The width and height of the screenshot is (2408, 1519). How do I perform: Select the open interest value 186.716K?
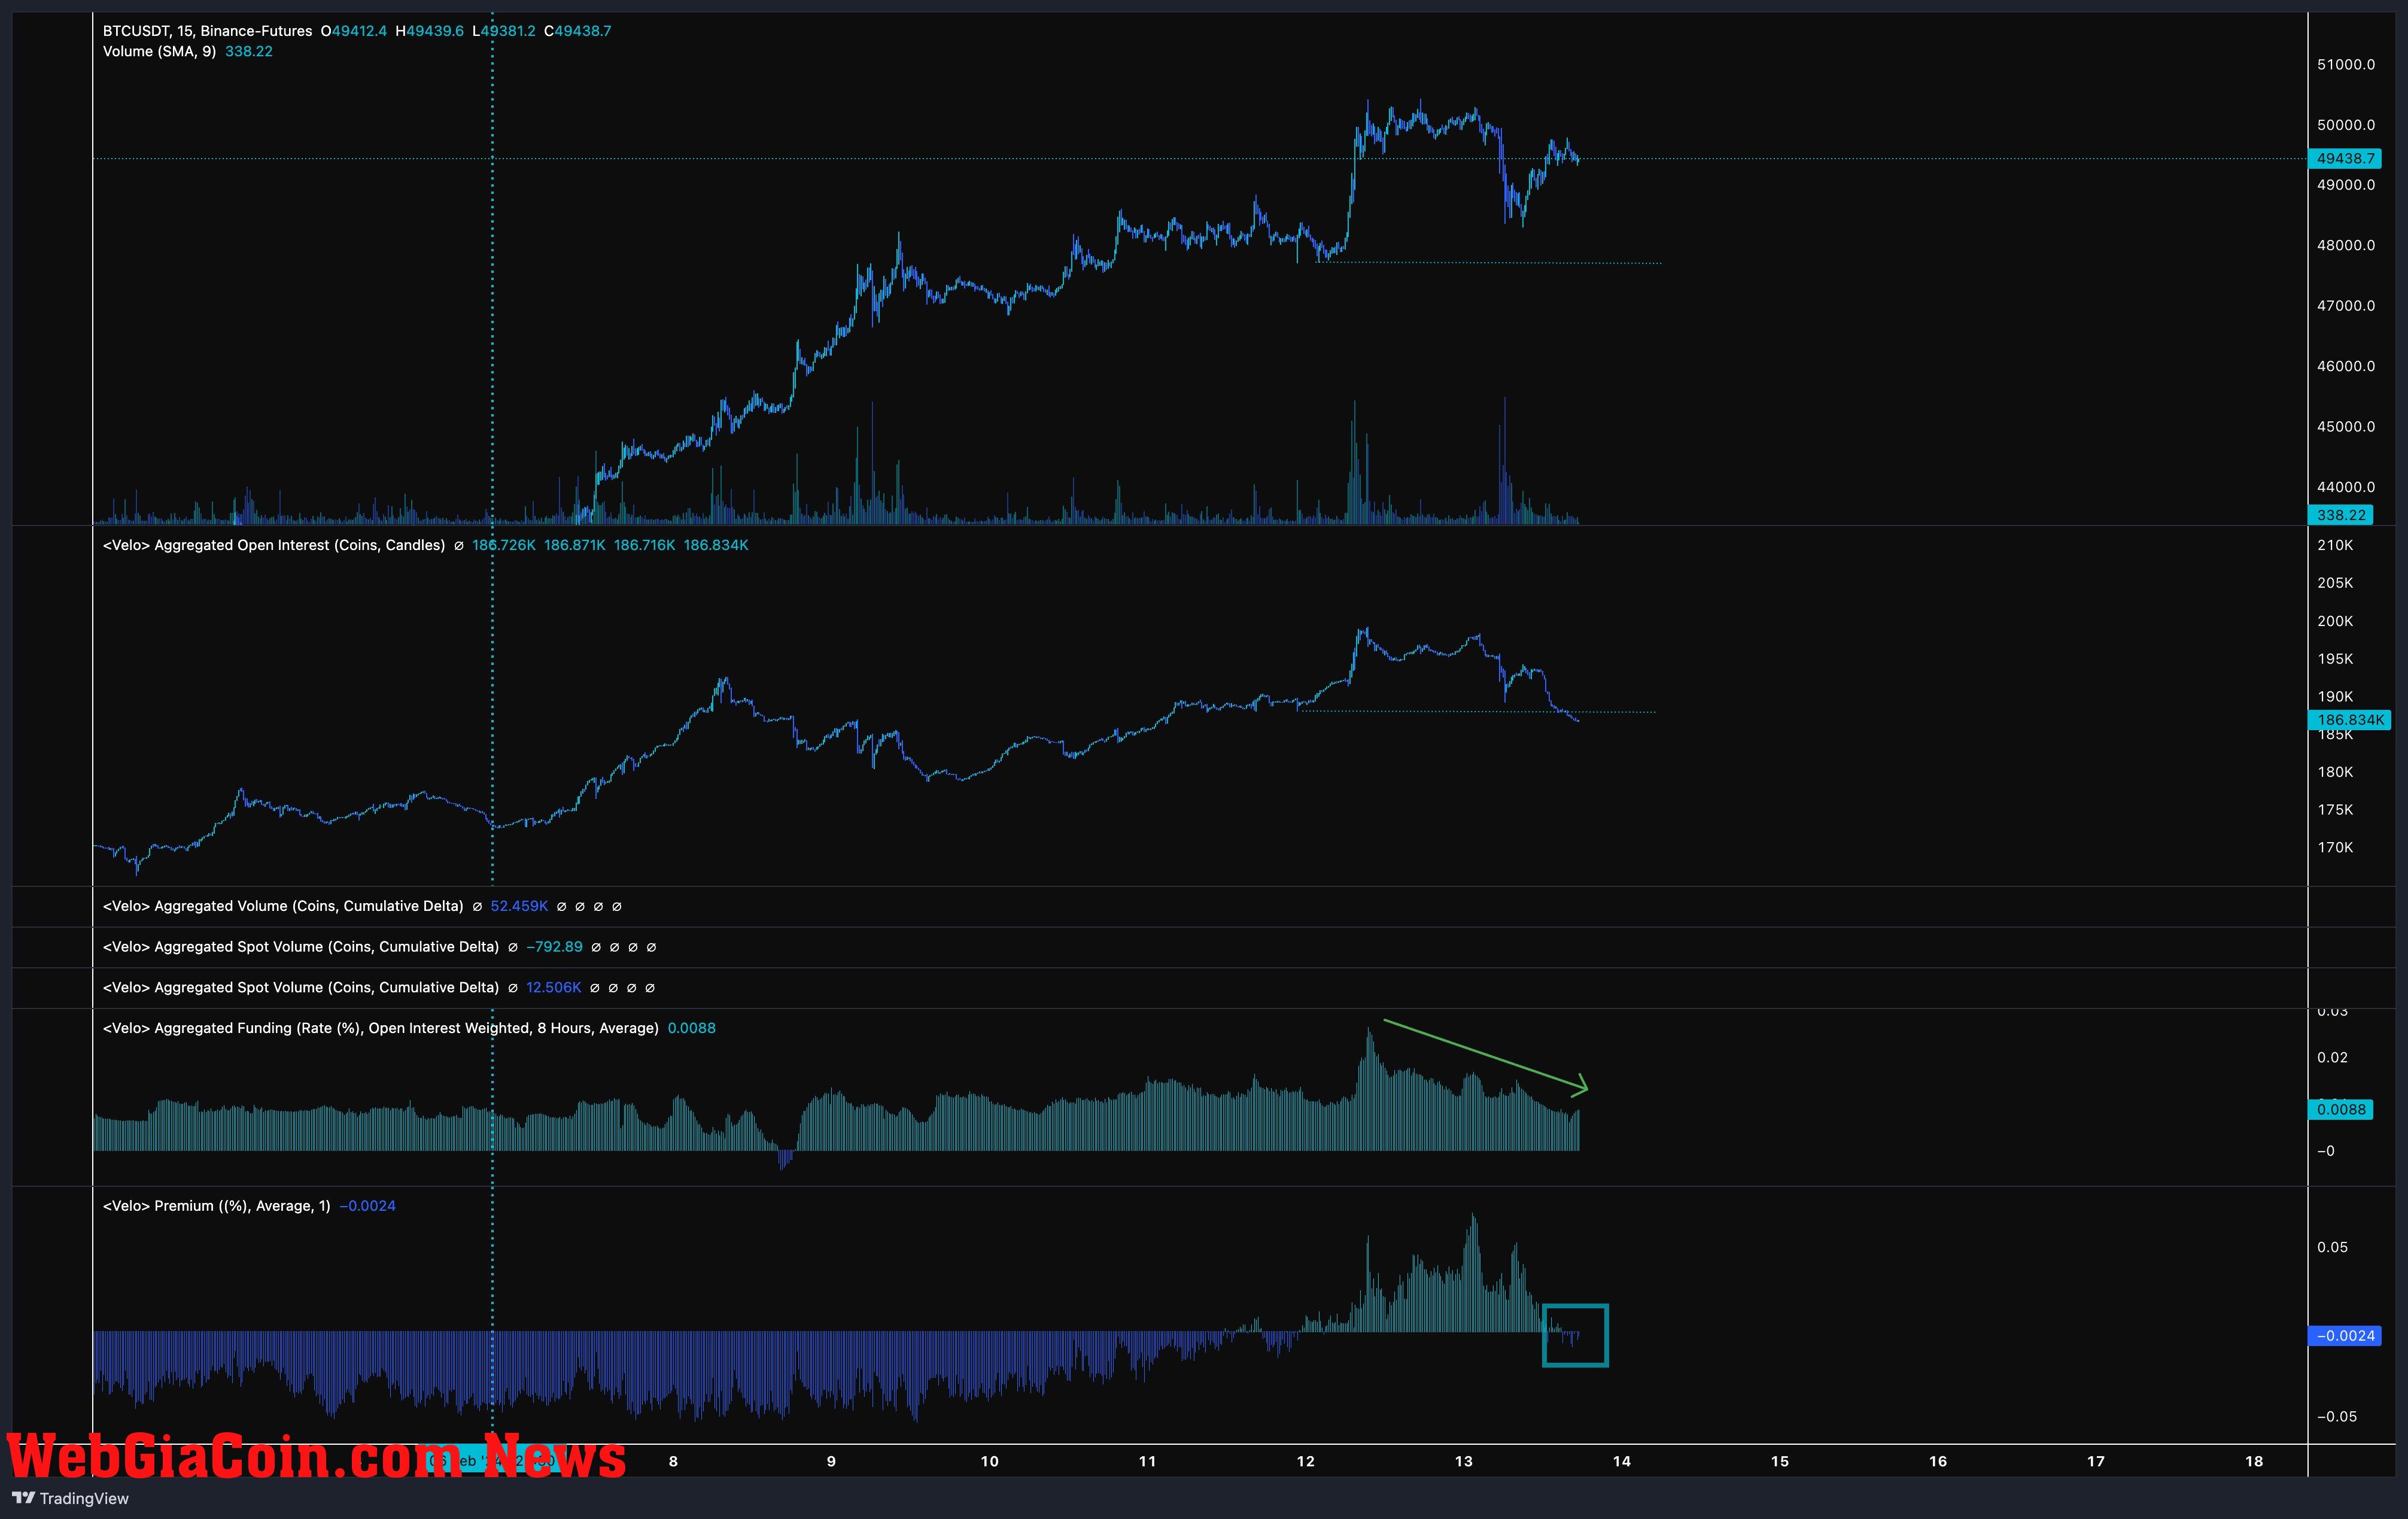point(645,545)
